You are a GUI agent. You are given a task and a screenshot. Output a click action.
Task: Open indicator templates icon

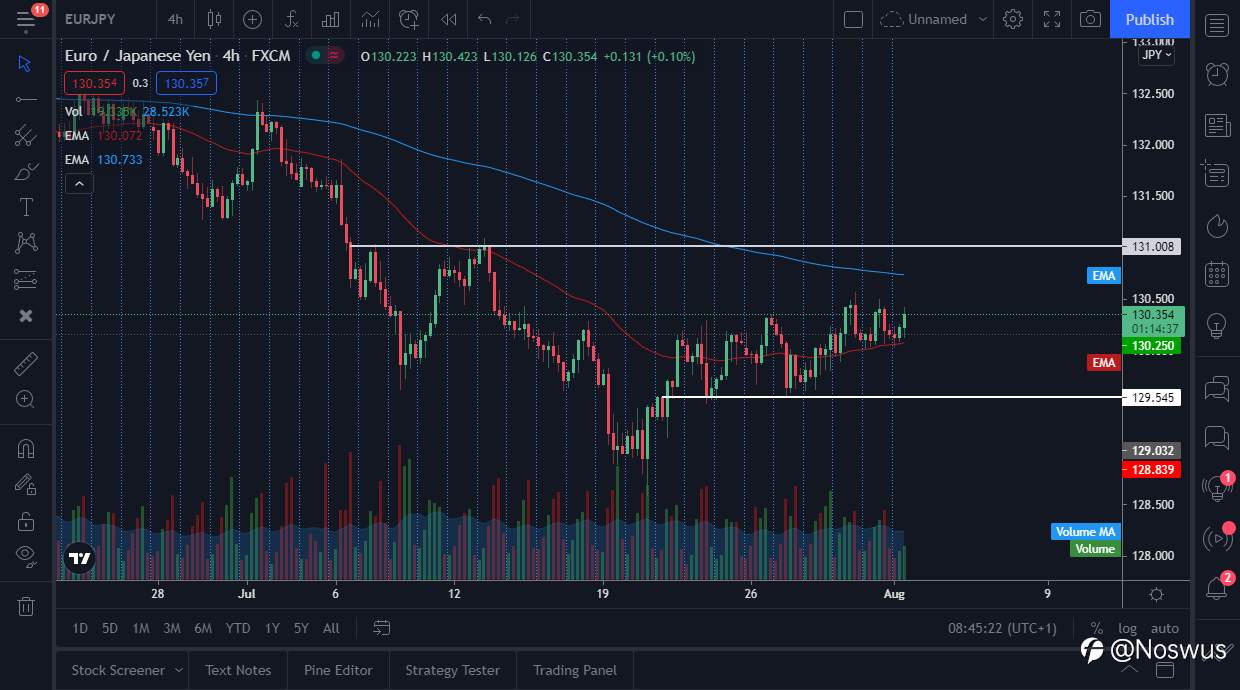pyautogui.click(x=371, y=19)
